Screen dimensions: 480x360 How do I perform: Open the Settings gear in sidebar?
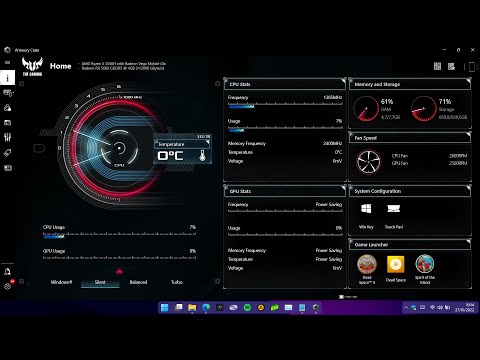[x=7, y=286]
